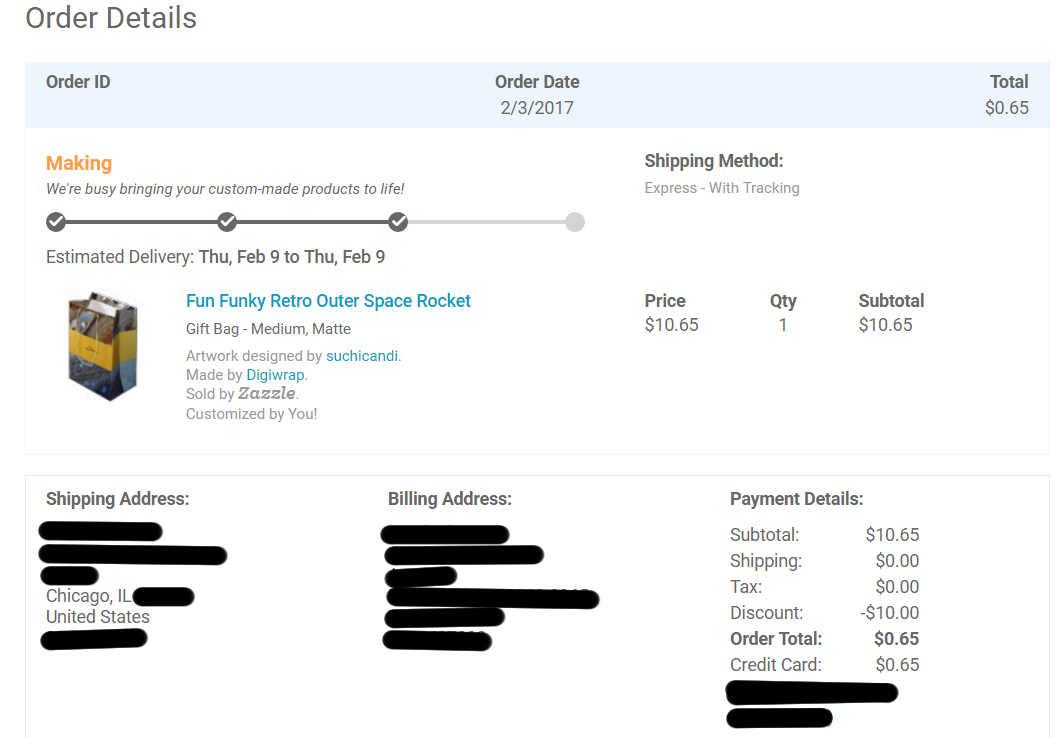Click the second progress step checkmark
The image size is (1061, 738).
pyautogui.click(x=227, y=221)
